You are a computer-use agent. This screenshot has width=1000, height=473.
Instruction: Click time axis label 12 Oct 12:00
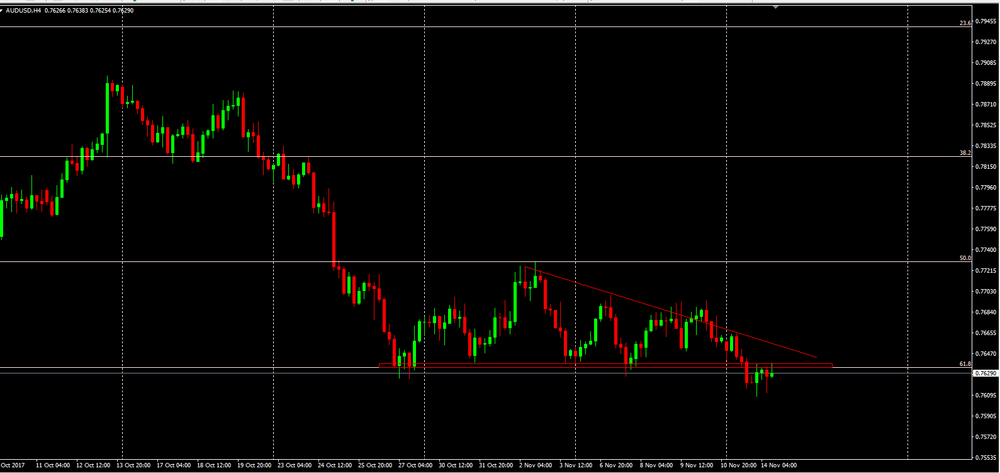(91, 466)
